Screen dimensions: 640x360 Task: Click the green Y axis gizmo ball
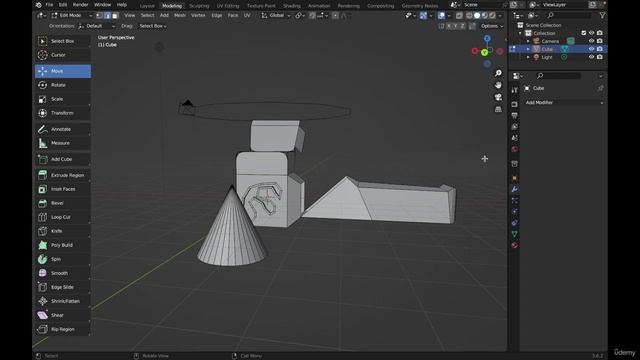[484, 53]
